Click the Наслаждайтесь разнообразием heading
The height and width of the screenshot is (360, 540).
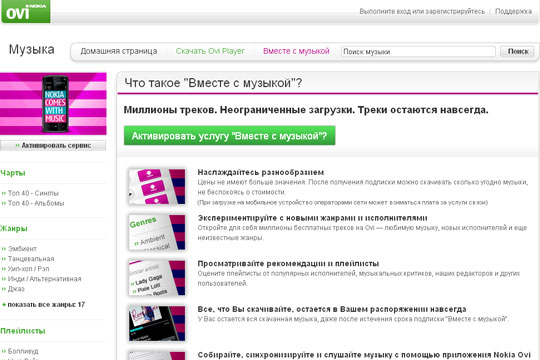click(x=261, y=172)
